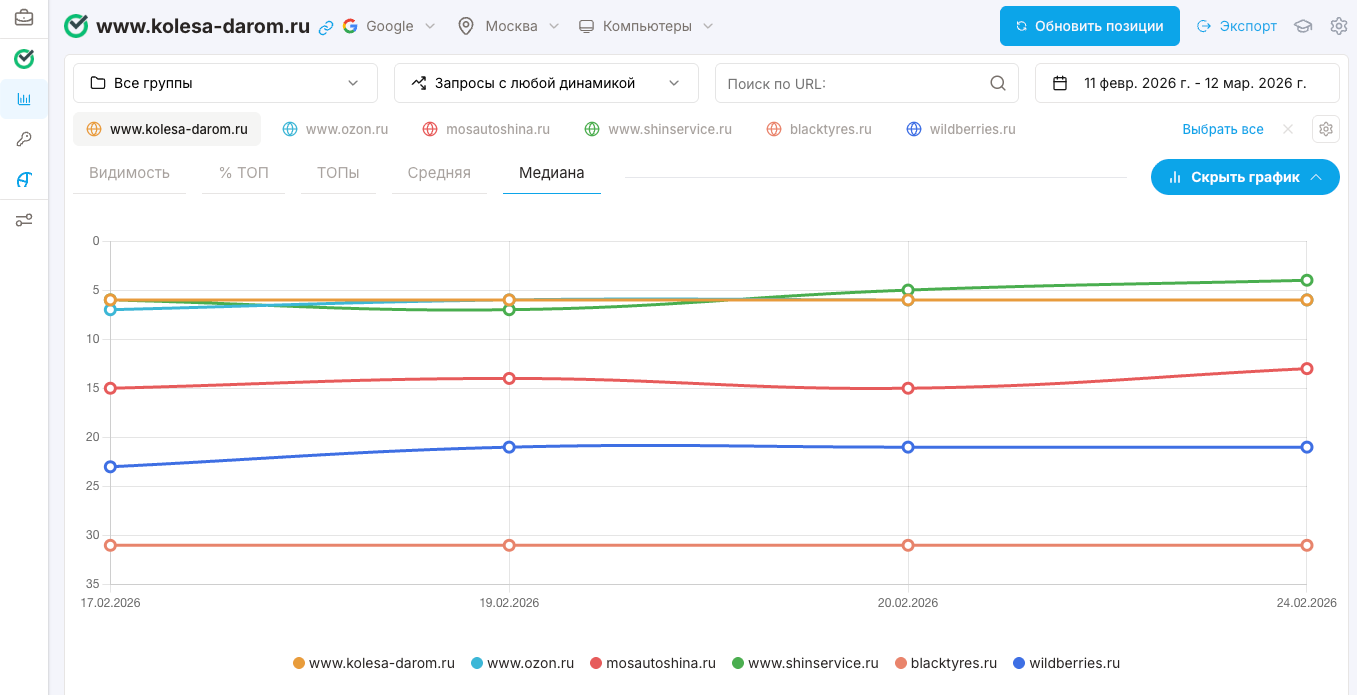Click the 'Обновить позиции' button

click(x=1089, y=26)
